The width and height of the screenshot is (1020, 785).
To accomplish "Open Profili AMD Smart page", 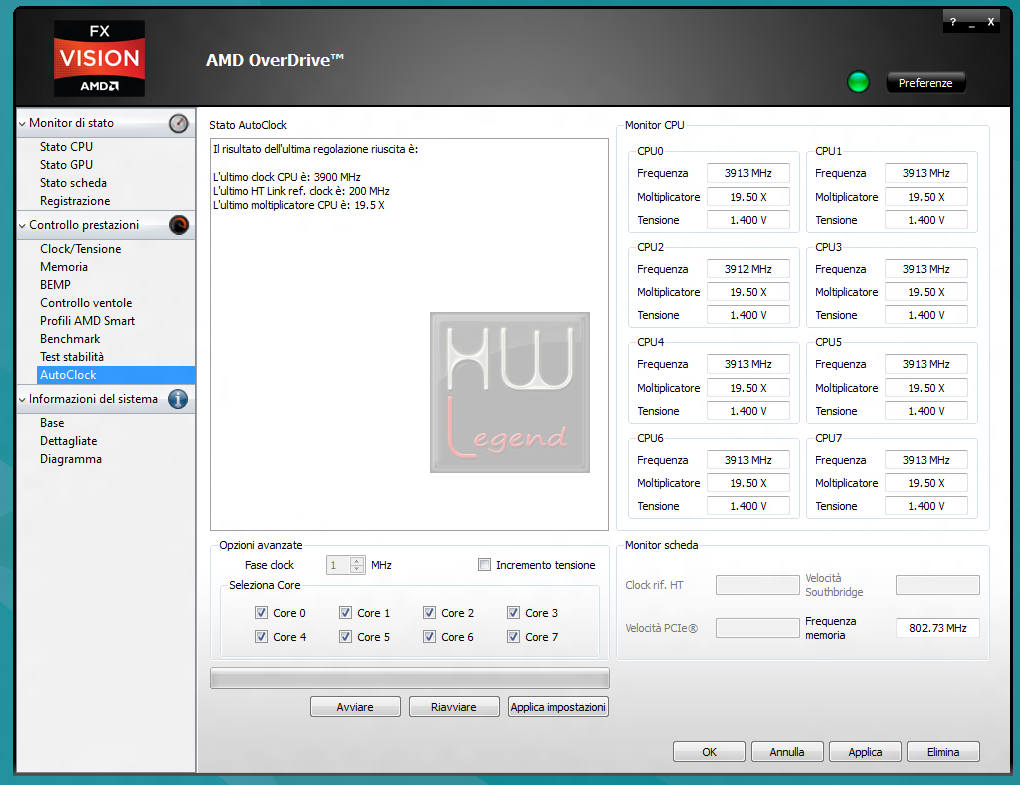I will point(87,321).
